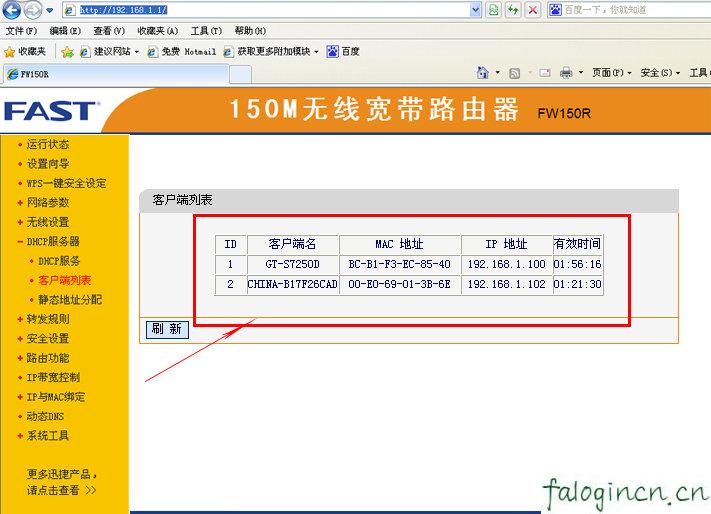Click the 收藏夹 favorites star button
Image resolution: width=711 pixels, height=514 pixels.
click(25, 52)
